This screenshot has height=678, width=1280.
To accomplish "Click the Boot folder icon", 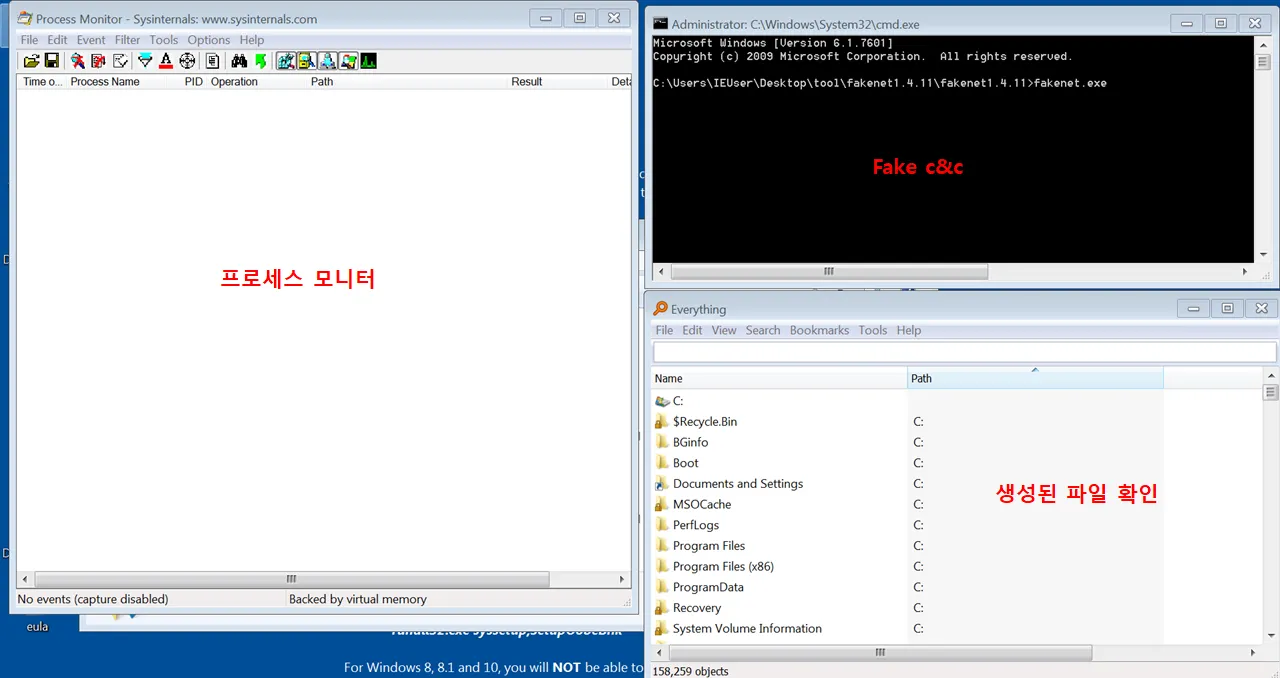I will pos(662,463).
